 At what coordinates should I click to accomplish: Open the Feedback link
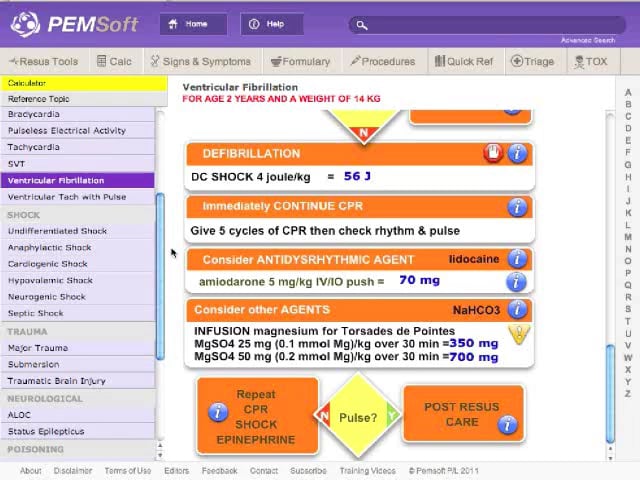[x=220, y=471]
